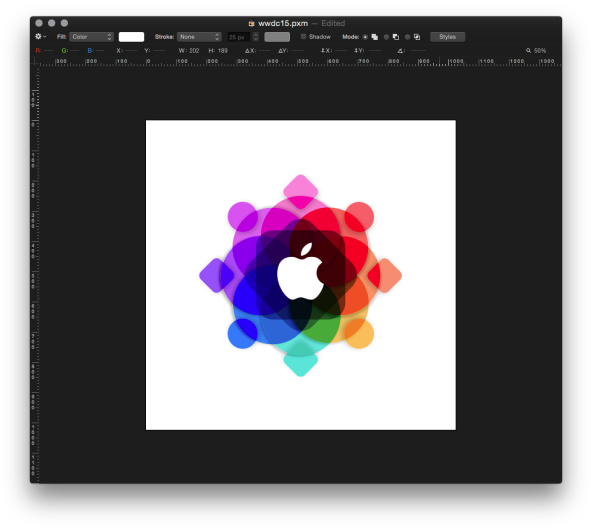Select the third Mode radio button
The image size is (591, 528).
coord(407,37)
